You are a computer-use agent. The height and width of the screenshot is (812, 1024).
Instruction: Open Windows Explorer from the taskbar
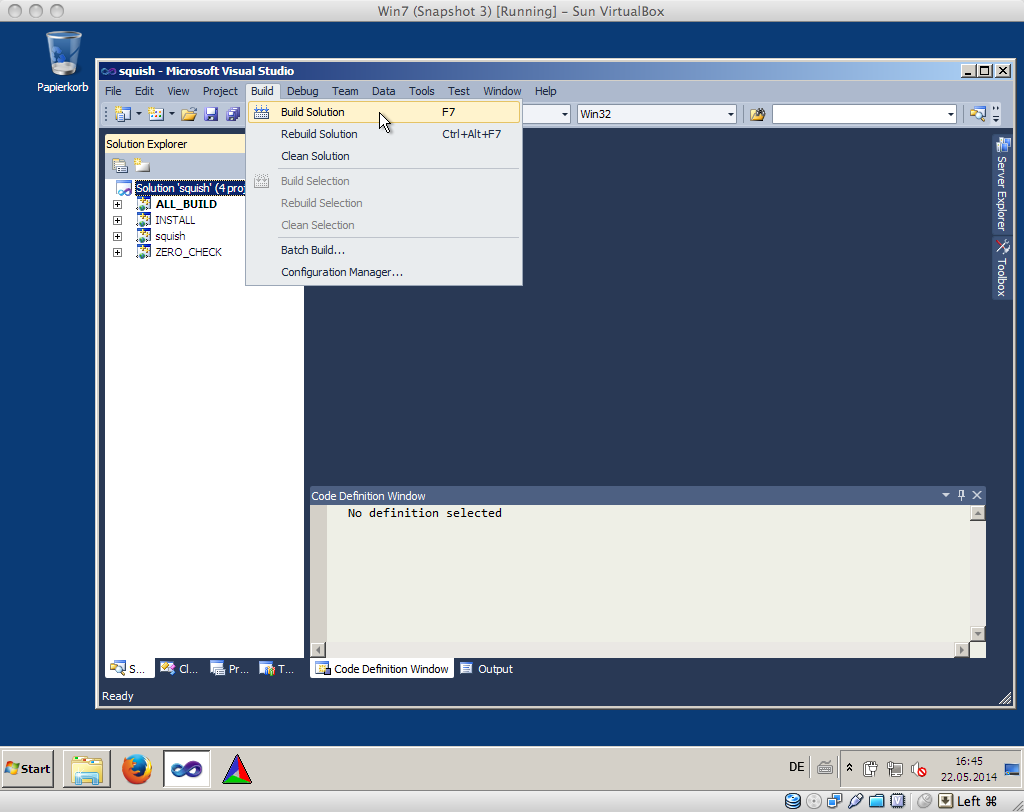87,769
